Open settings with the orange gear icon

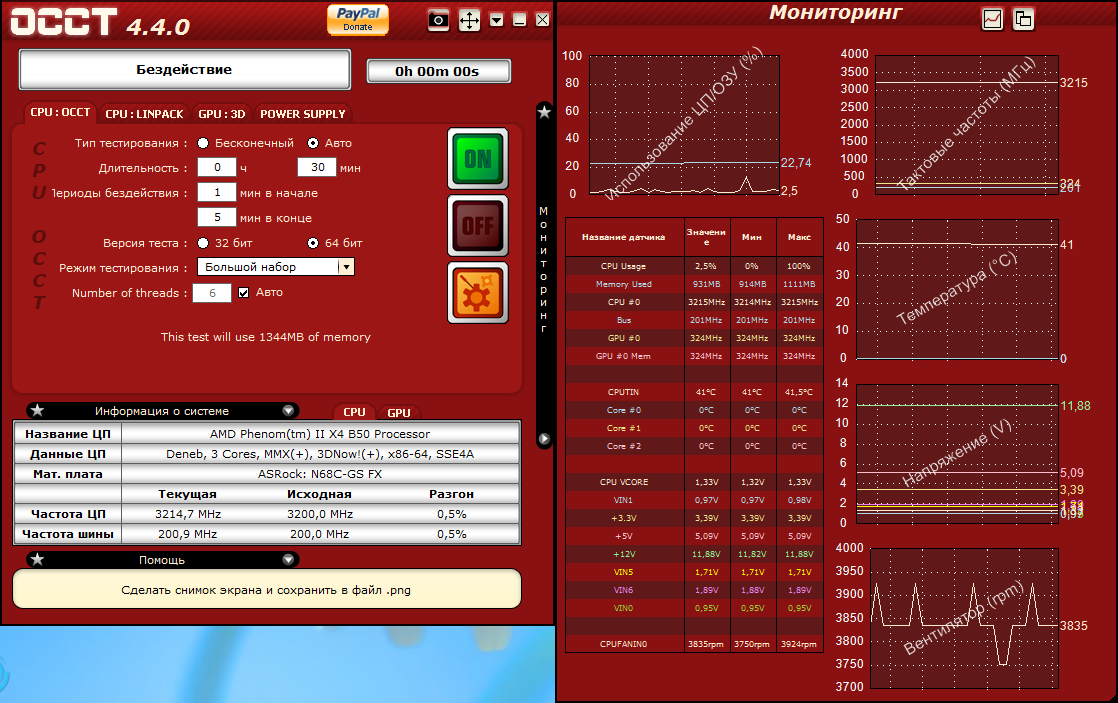(x=478, y=292)
